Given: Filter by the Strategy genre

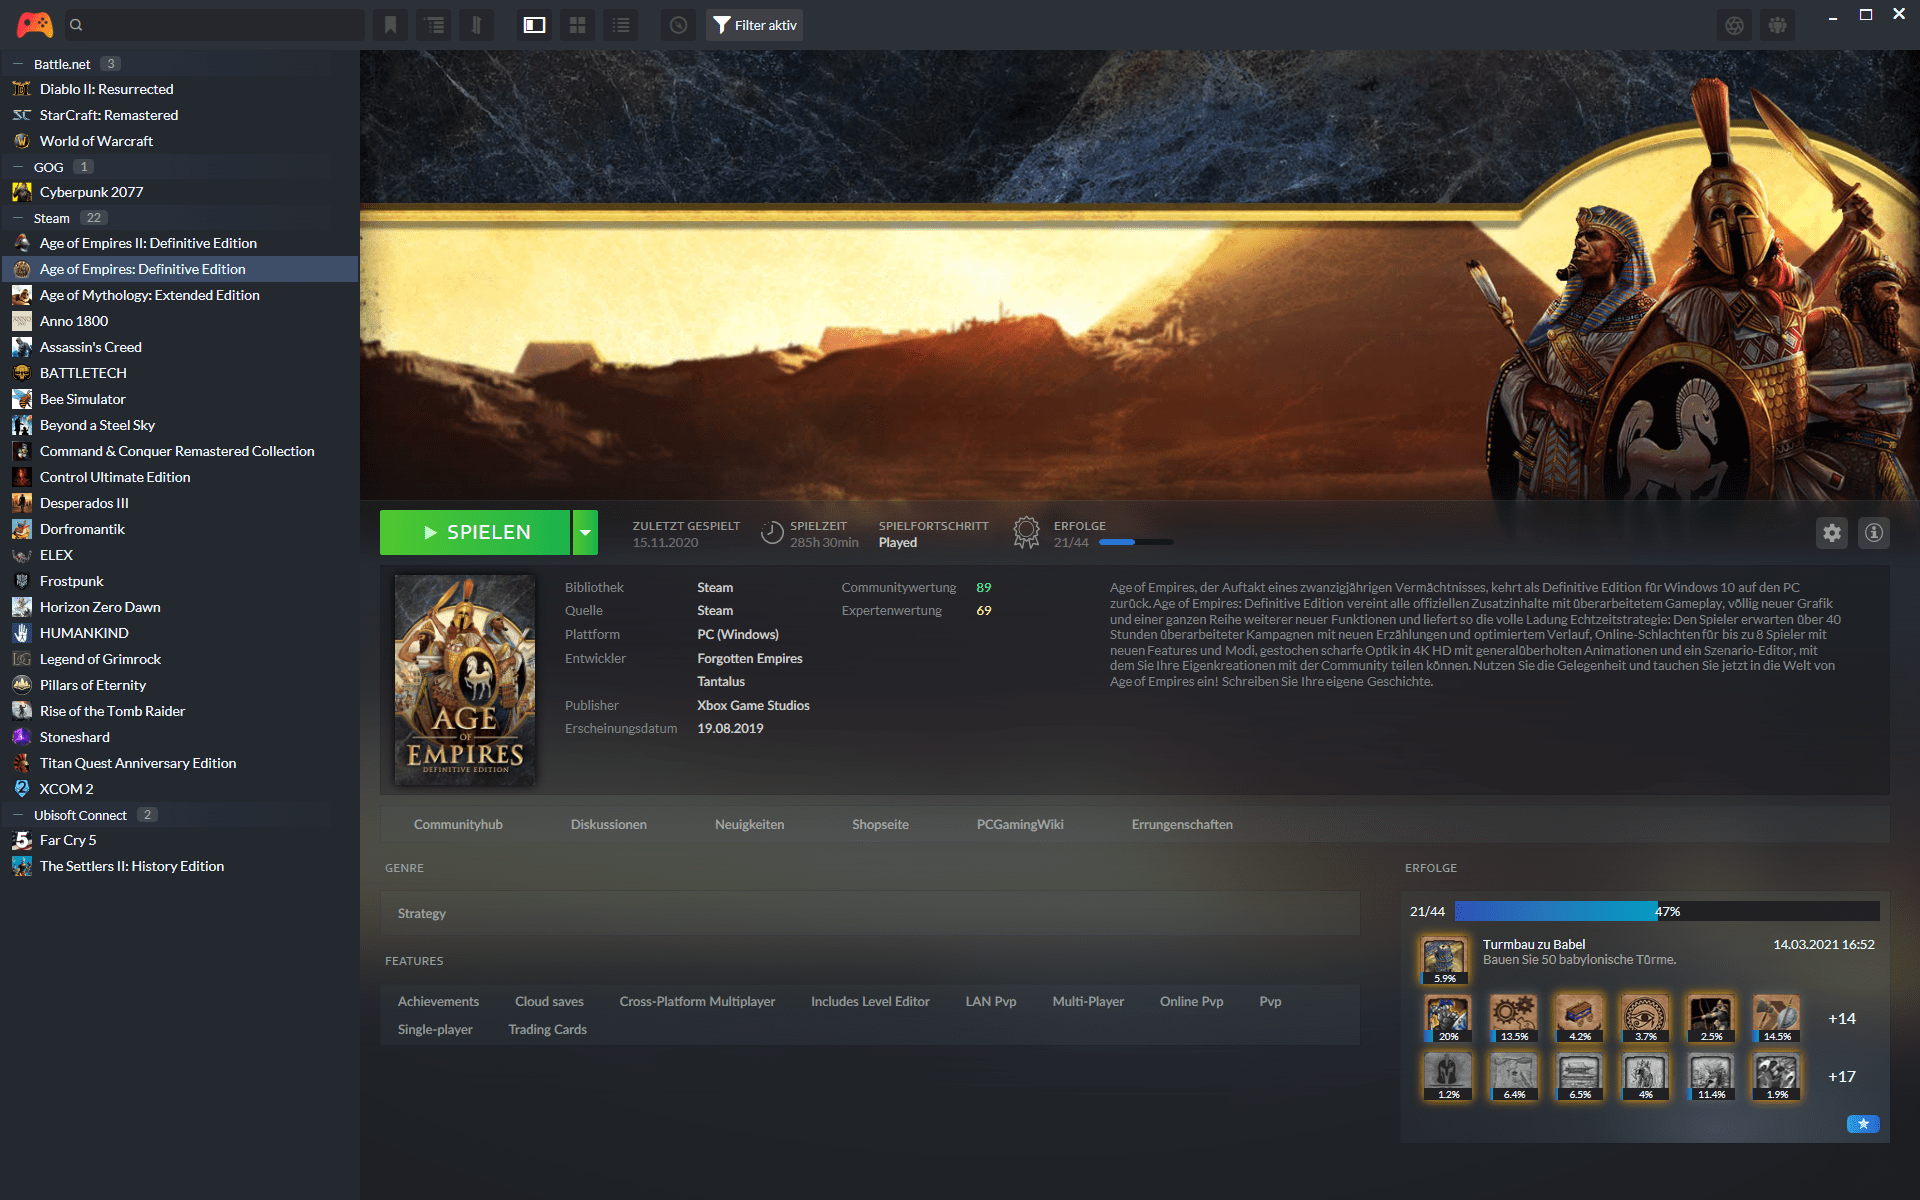Looking at the screenshot, I should pos(422,913).
